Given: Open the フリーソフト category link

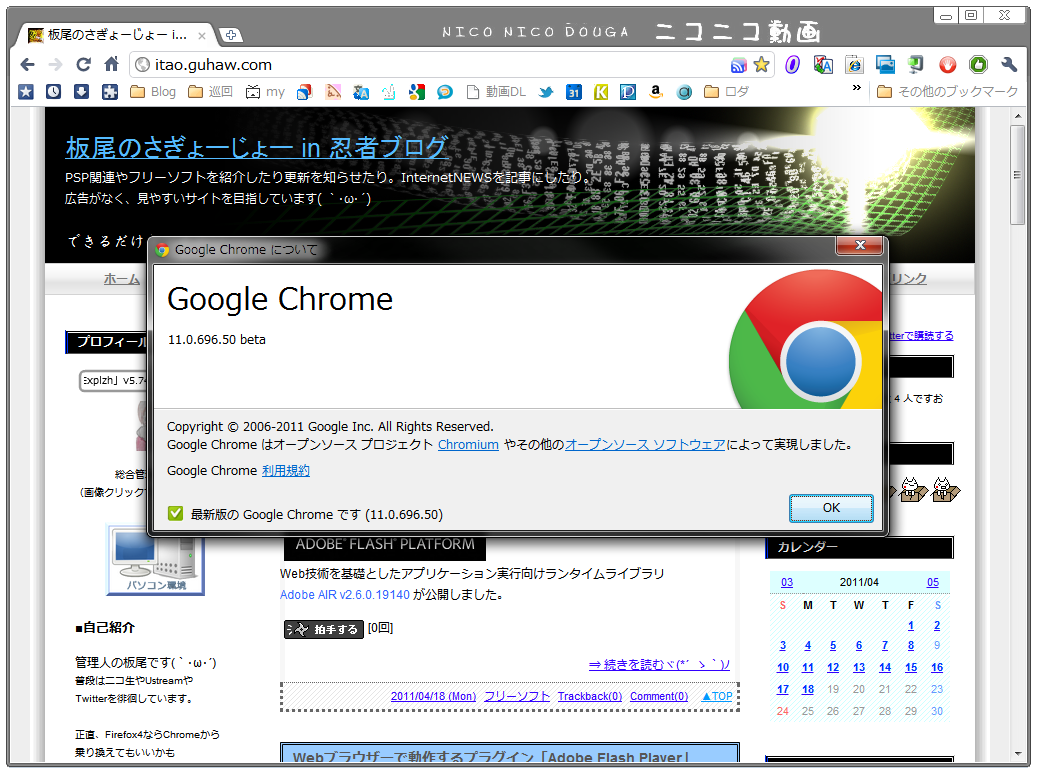Looking at the screenshot, I should 517,696.
